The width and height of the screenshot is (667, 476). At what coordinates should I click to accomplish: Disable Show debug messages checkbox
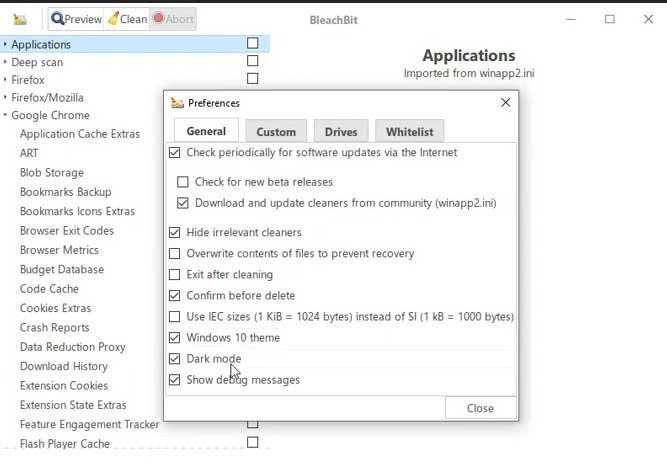[176, 380]
